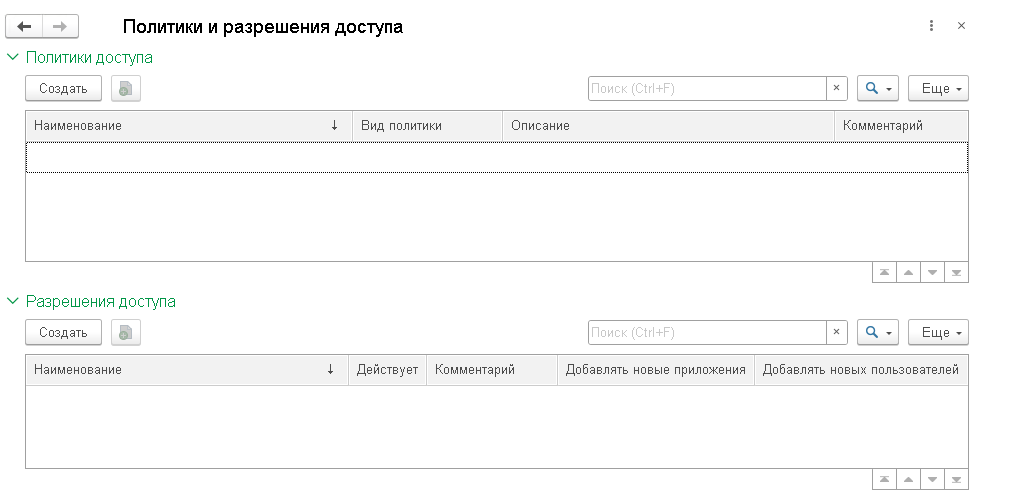1016x497 pixels.
Task: Click the Действует column header
Action: click(387, 370)
